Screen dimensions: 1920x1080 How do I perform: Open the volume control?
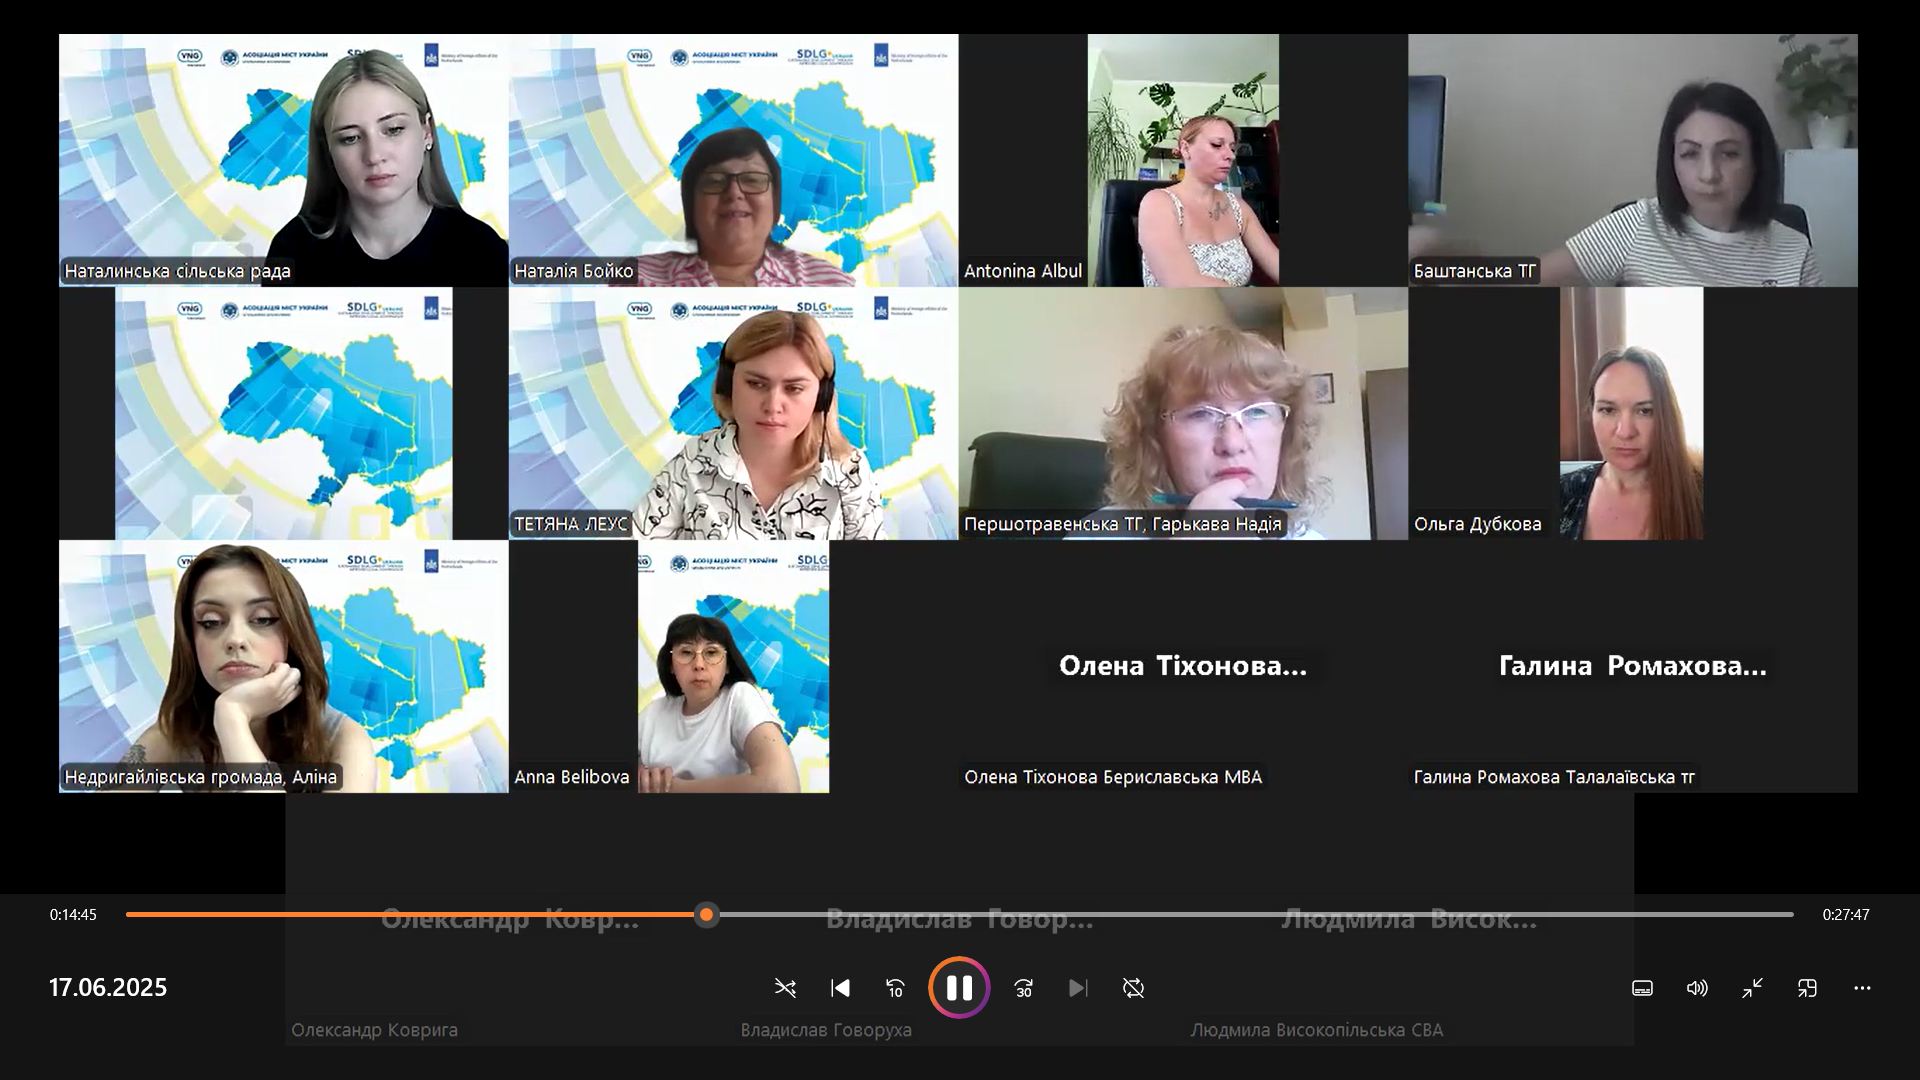pos(1697,988)
